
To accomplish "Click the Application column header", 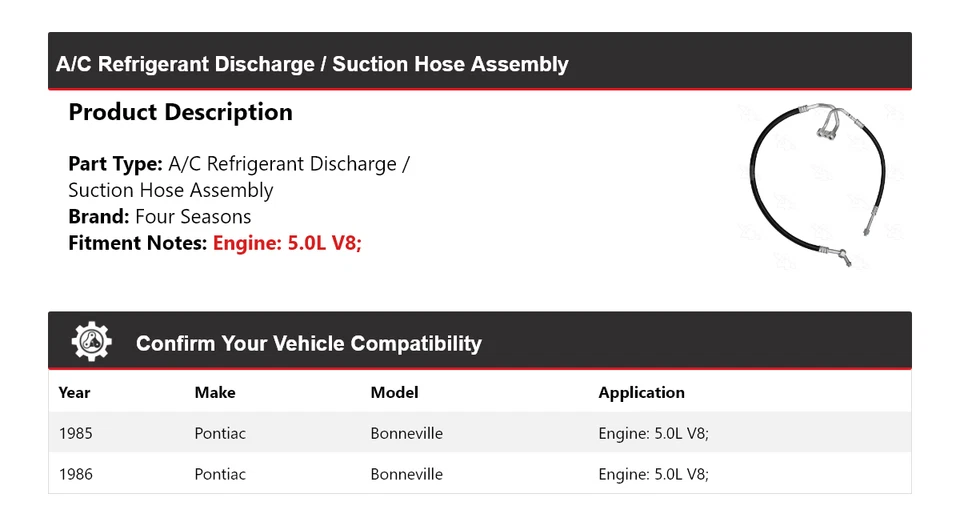I will click(641, 393).
